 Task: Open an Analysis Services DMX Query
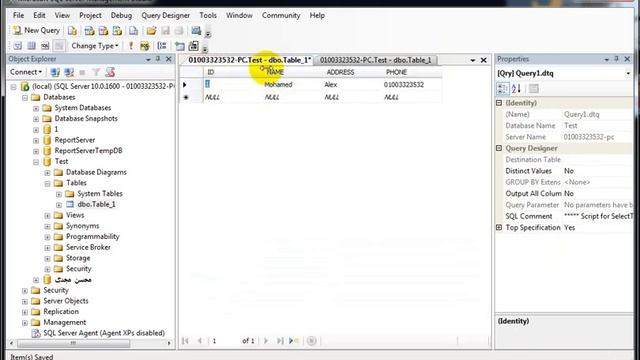103,31
